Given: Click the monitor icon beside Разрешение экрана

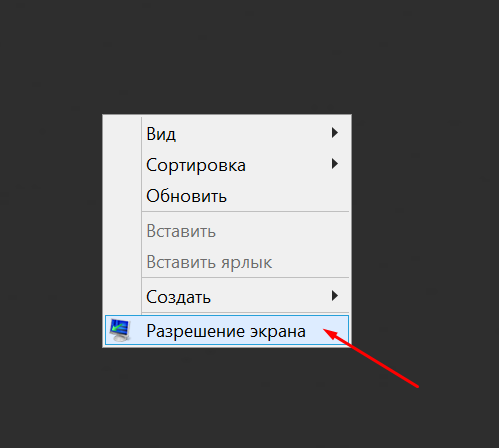Looking at the screenshot, I should click(x=120, y=330).
